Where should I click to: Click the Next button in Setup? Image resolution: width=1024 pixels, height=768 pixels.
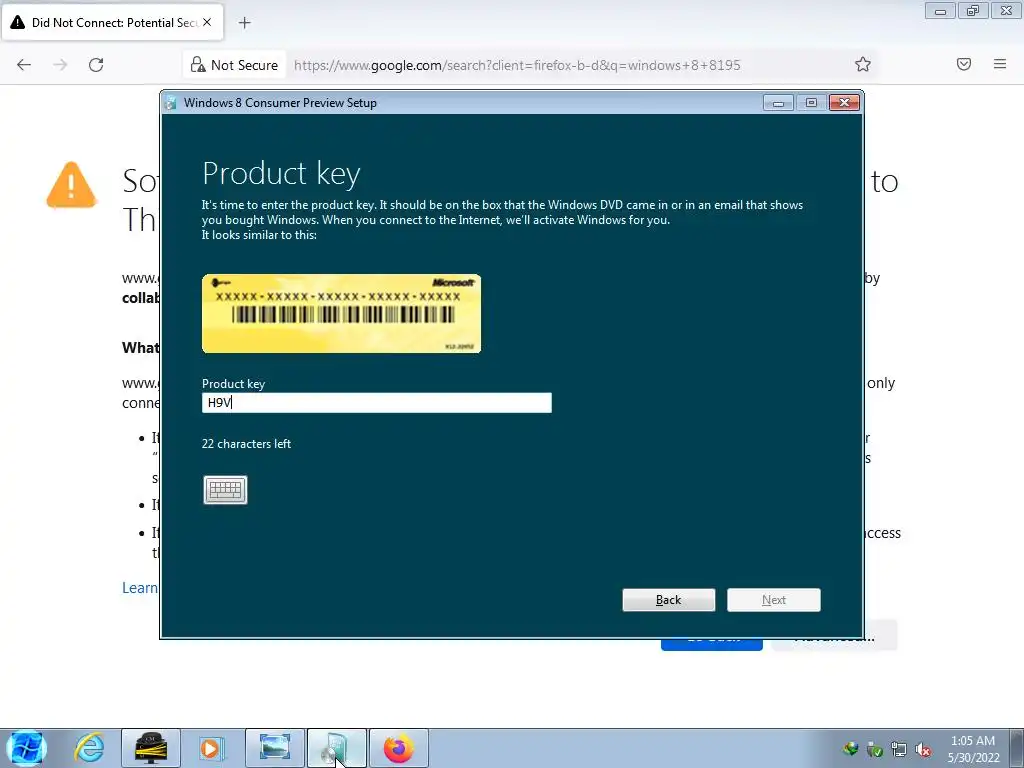(x=774, y=600)
